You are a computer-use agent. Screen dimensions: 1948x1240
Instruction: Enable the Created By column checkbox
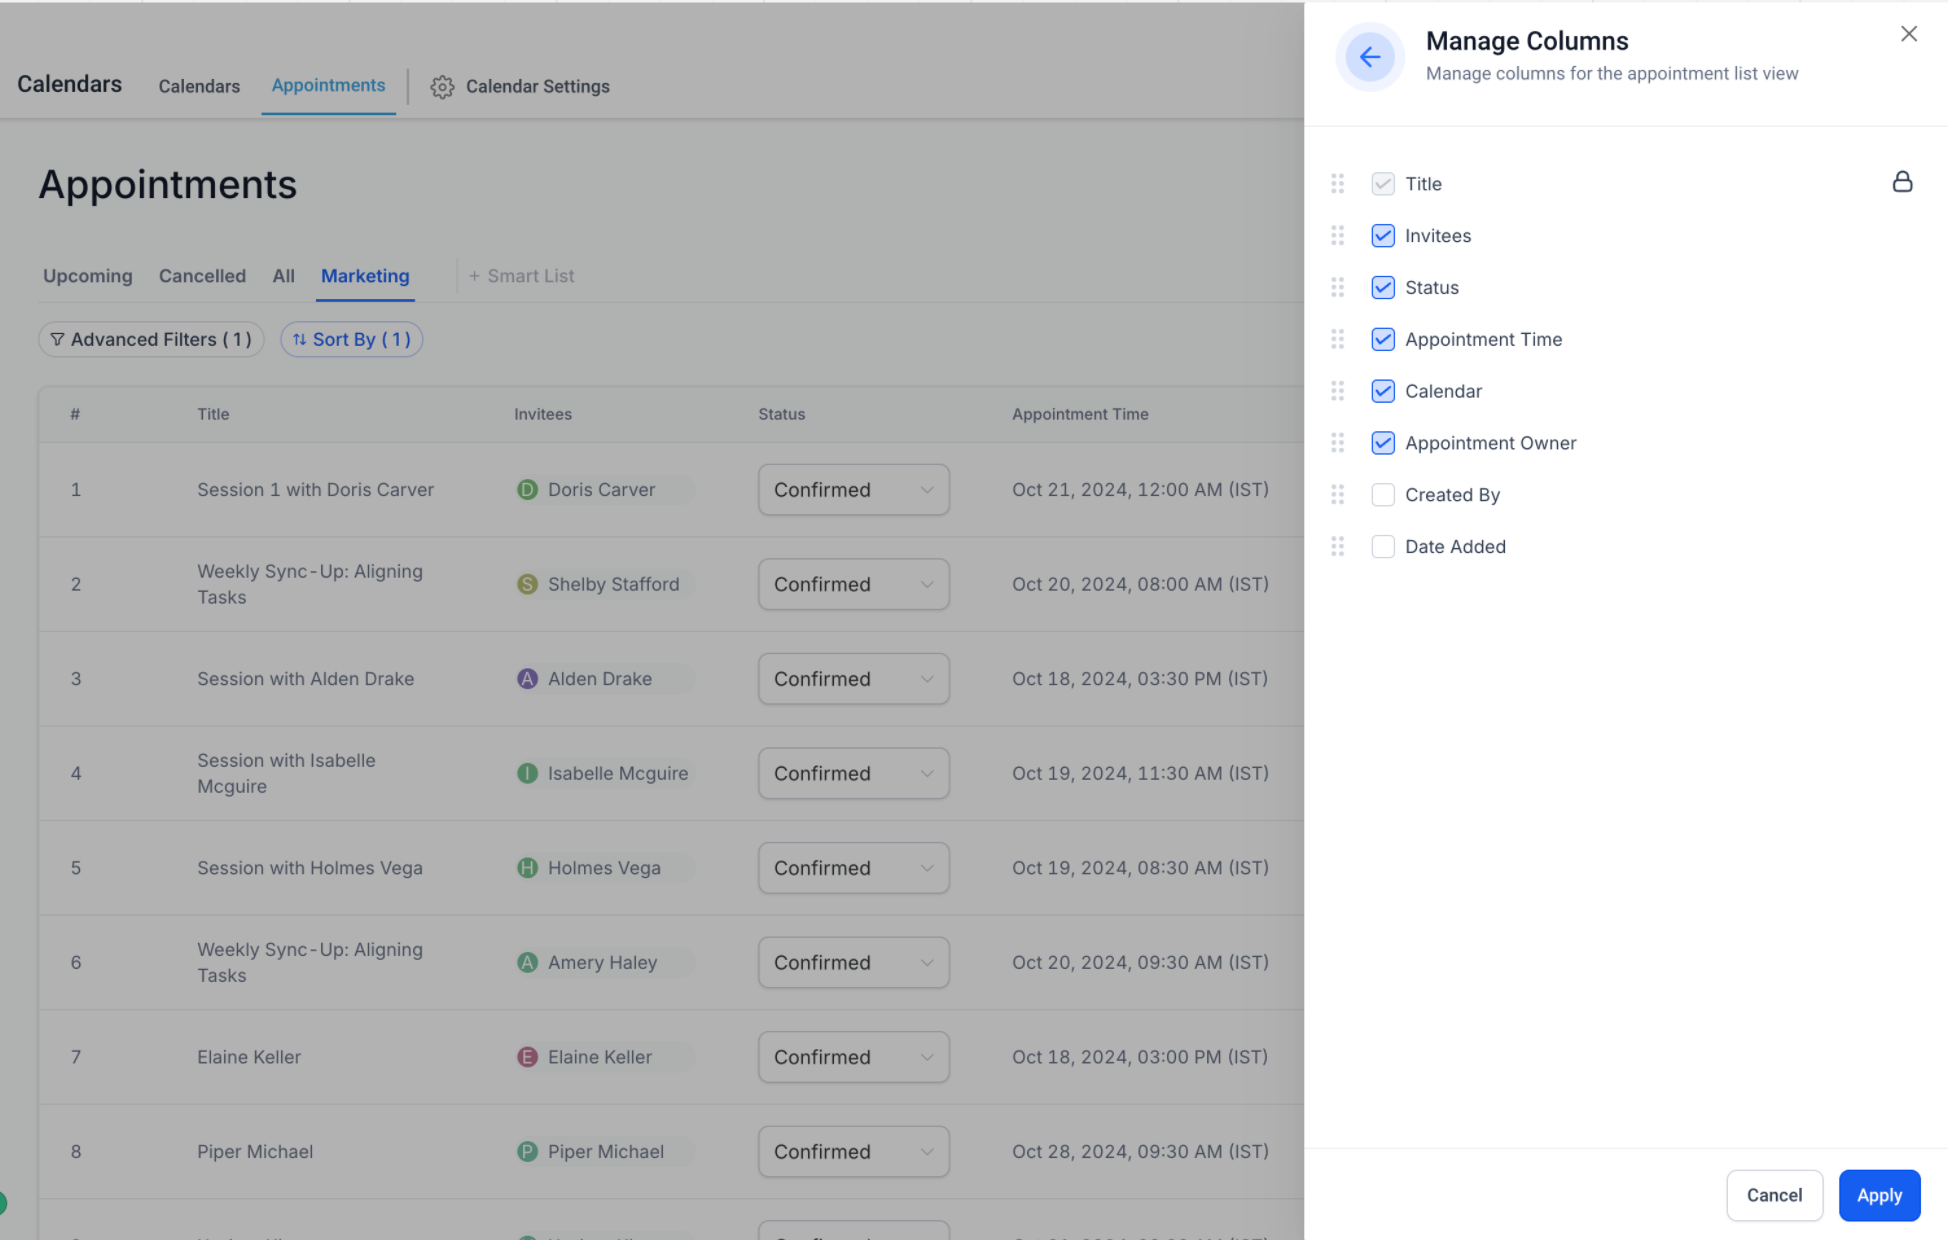pyautogui.click(x=1382, y=495)
